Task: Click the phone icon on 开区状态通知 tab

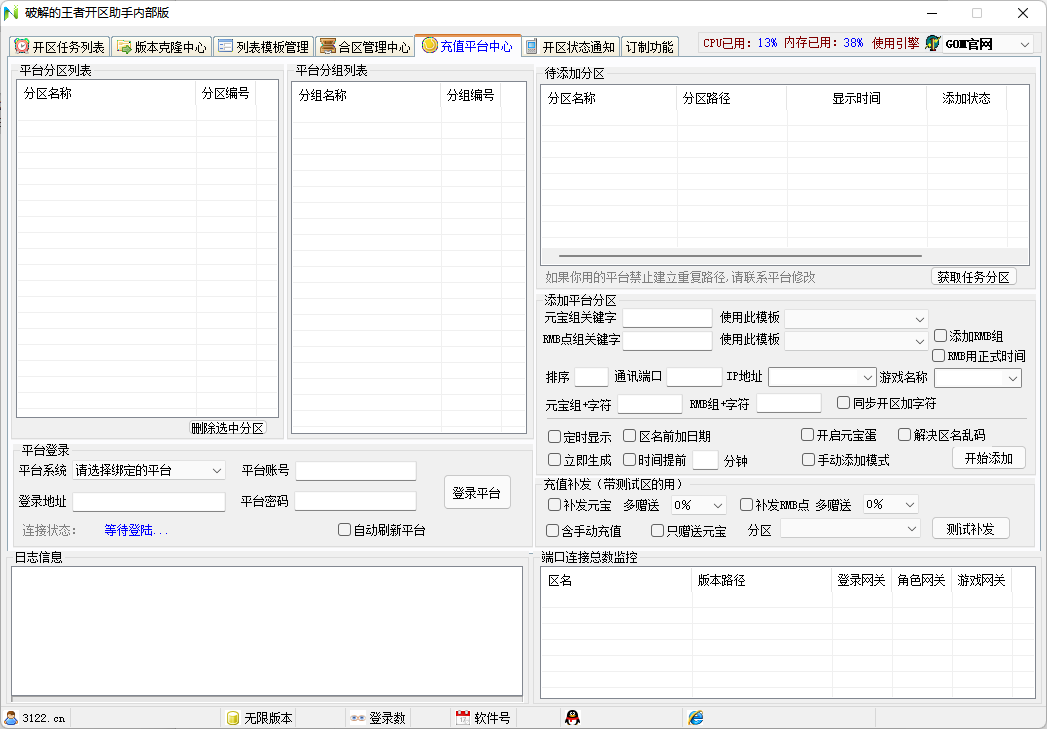Action: point(532,46)
